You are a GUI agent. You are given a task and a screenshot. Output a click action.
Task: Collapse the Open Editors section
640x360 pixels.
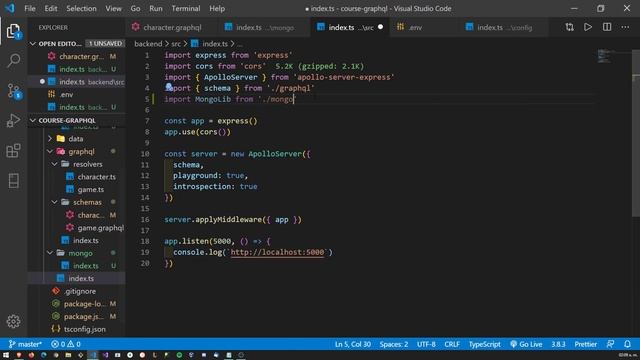coord(33,44)
